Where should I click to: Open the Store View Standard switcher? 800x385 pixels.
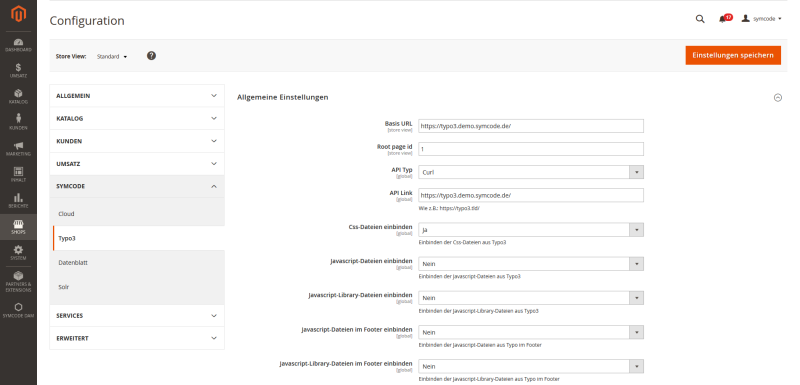pyautogui.click(x=112, y=57)
